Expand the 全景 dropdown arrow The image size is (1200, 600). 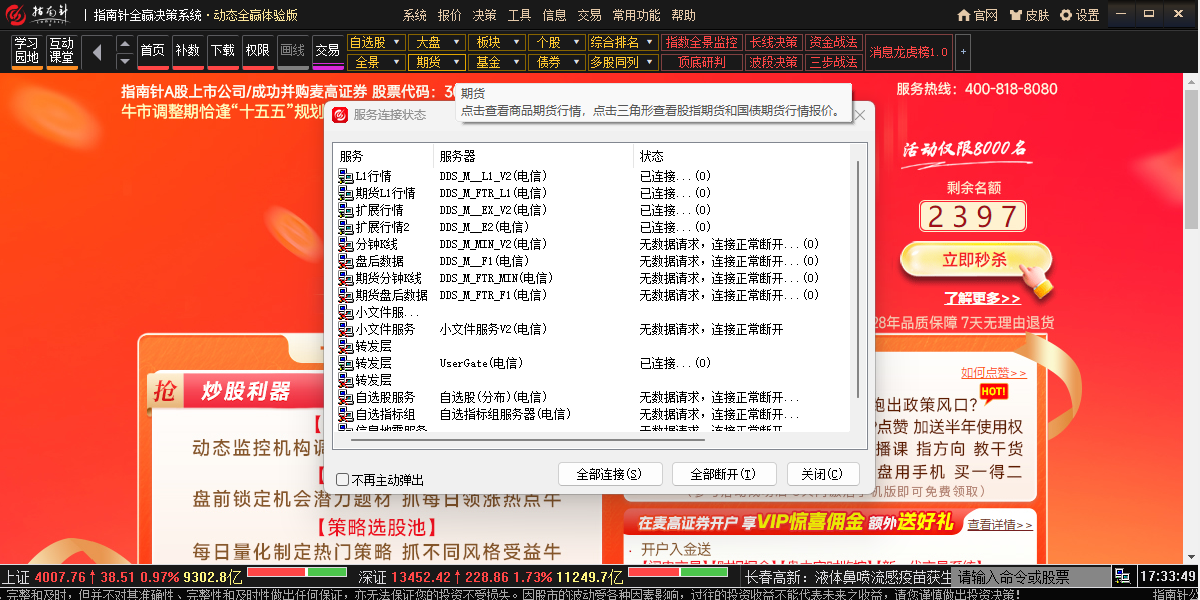398,62
